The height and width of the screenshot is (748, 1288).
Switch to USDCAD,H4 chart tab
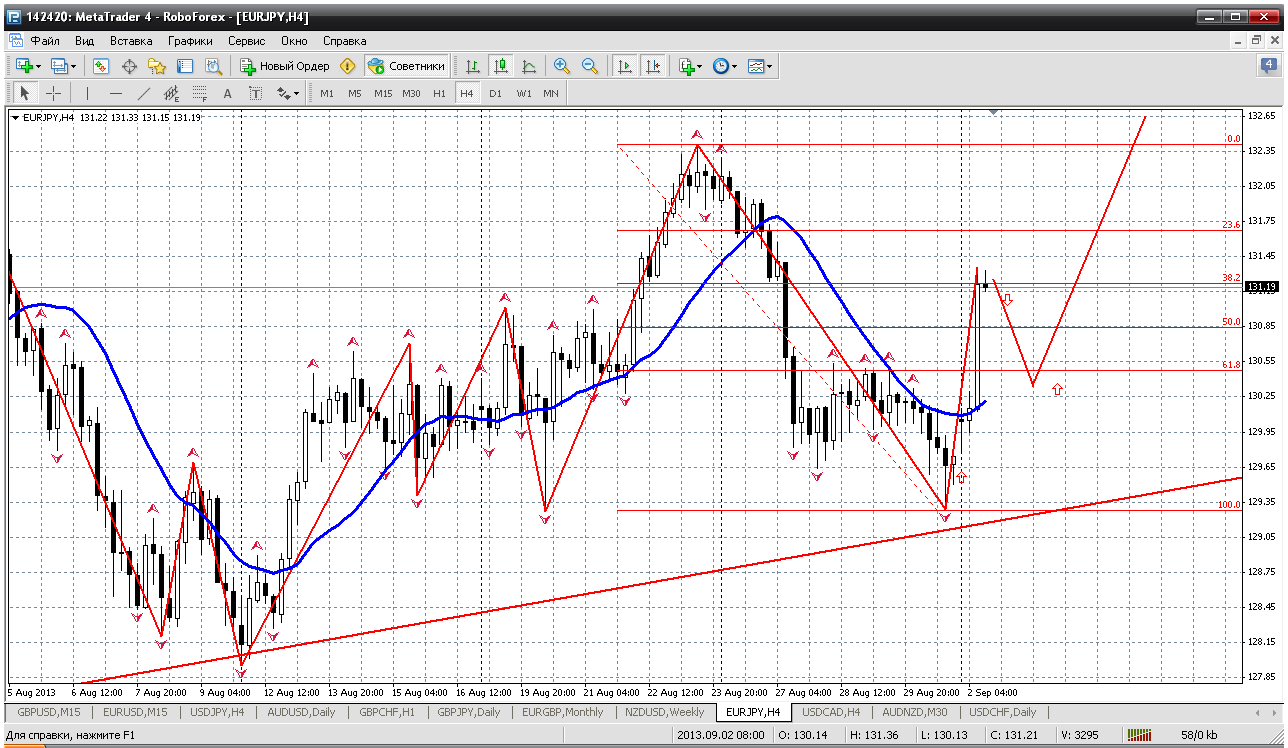coord(831,712)
